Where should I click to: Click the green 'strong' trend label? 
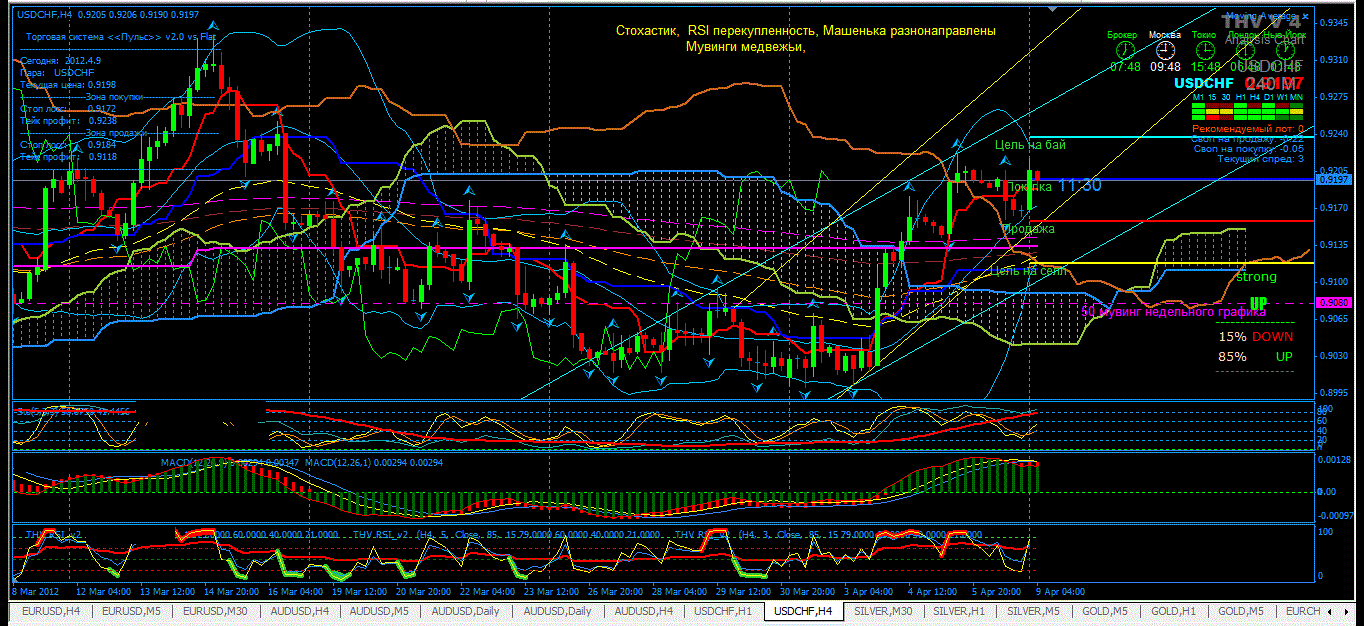[x=1256, y=277]
